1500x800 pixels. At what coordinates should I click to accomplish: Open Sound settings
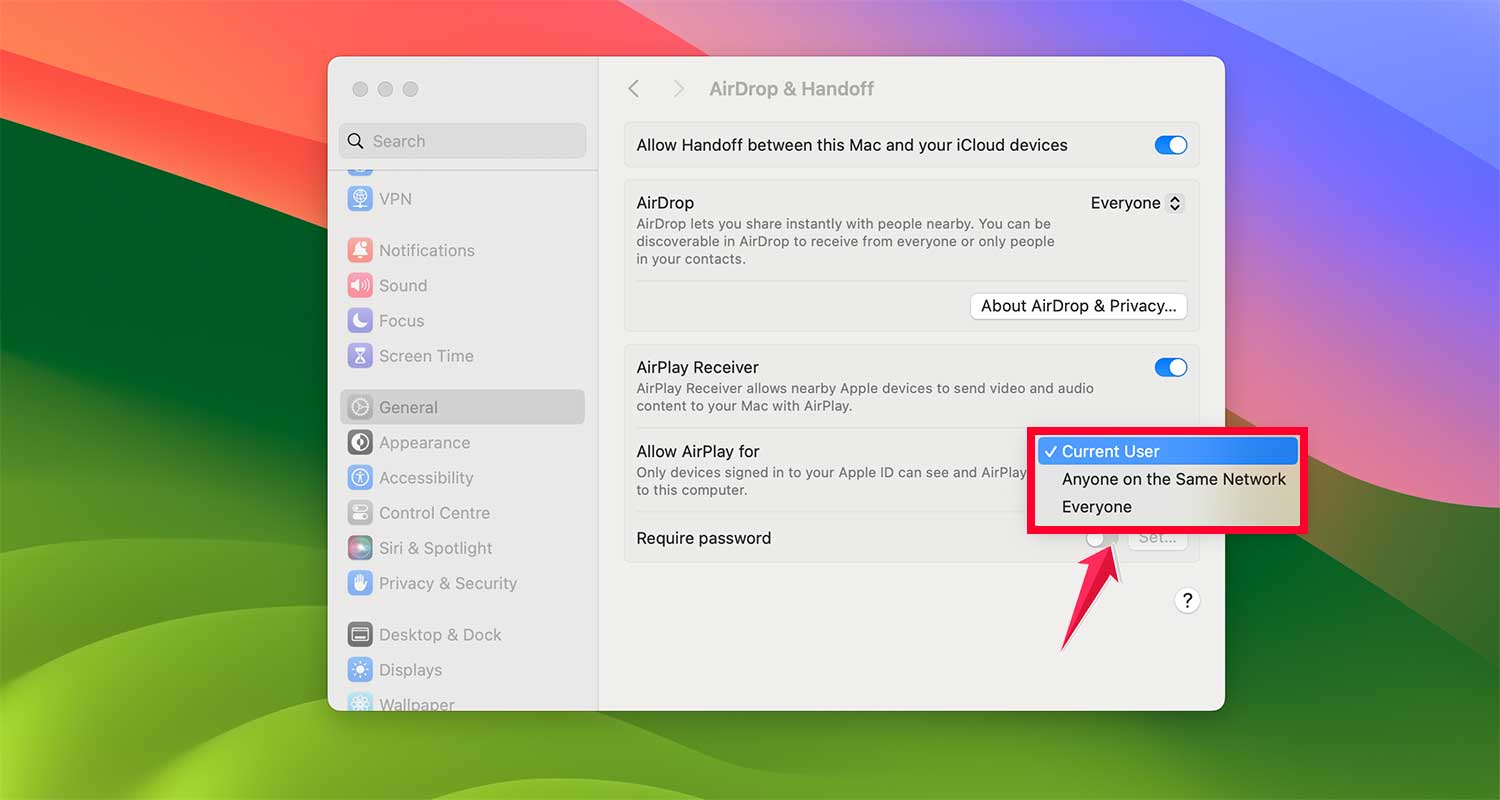[403, 285]
